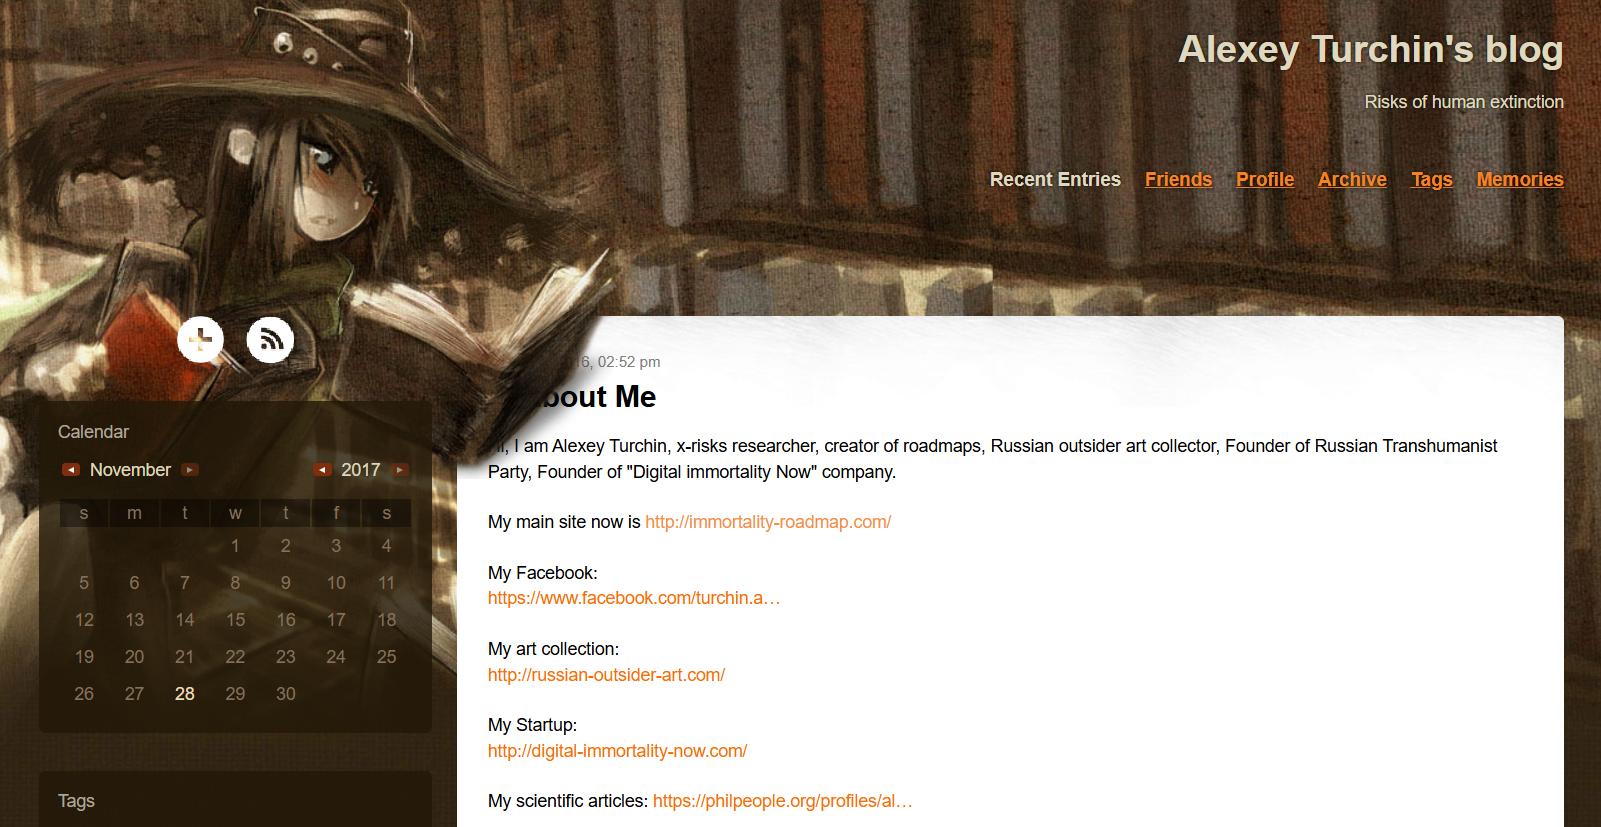Open the Profile navigation link
Screen dimensions: 1601x827
(x=1265, y=179)
